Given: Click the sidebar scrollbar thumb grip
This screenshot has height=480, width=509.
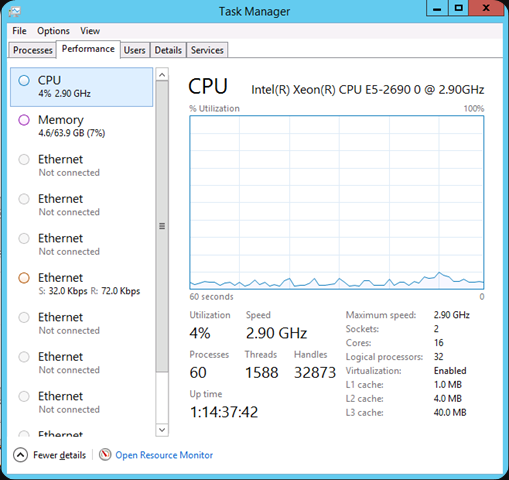Looking at the screenshot, I should pos(162,226).
